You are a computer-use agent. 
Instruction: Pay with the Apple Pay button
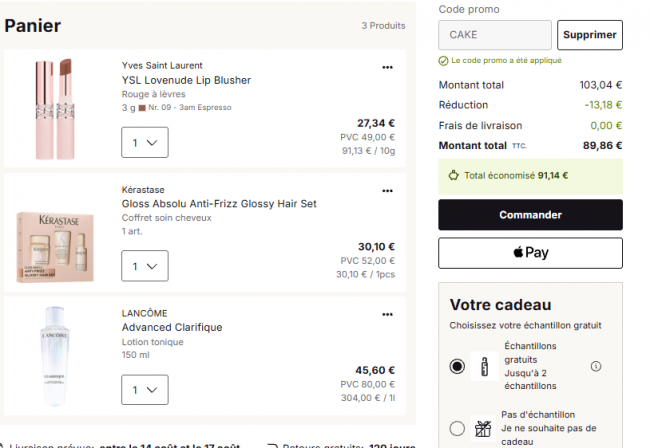[x=530, y=253]
